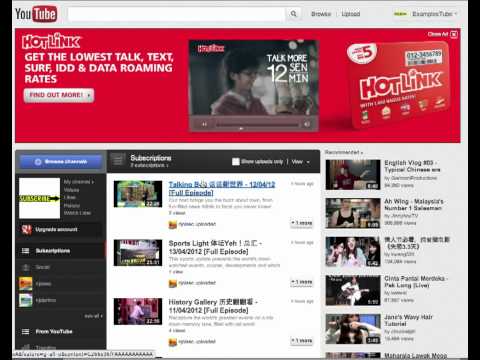Focus the YouTube search field
The image size is (480, 360).
pyautogui.click(x=177, y=14)
